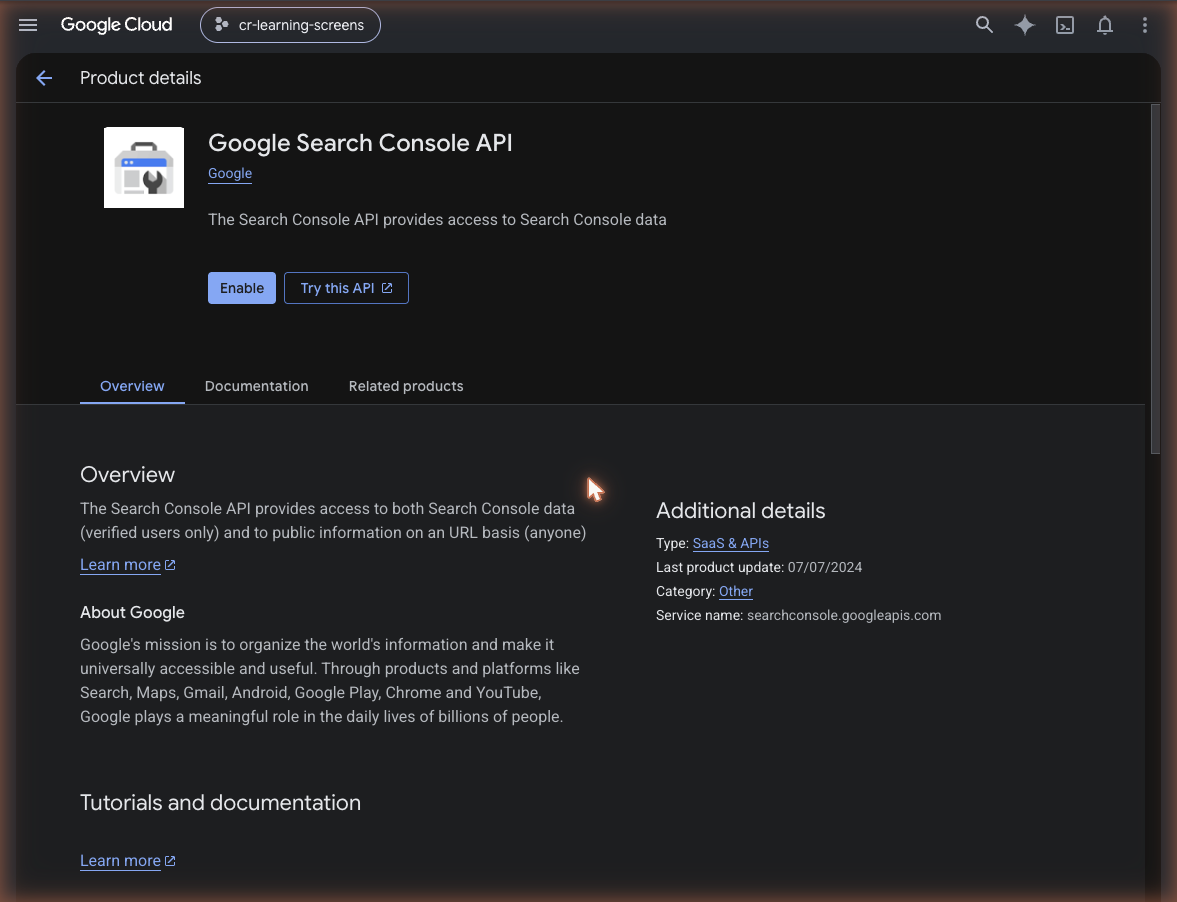
Task: Click the Tutorials and documentation heading
Action: (221, 803)
